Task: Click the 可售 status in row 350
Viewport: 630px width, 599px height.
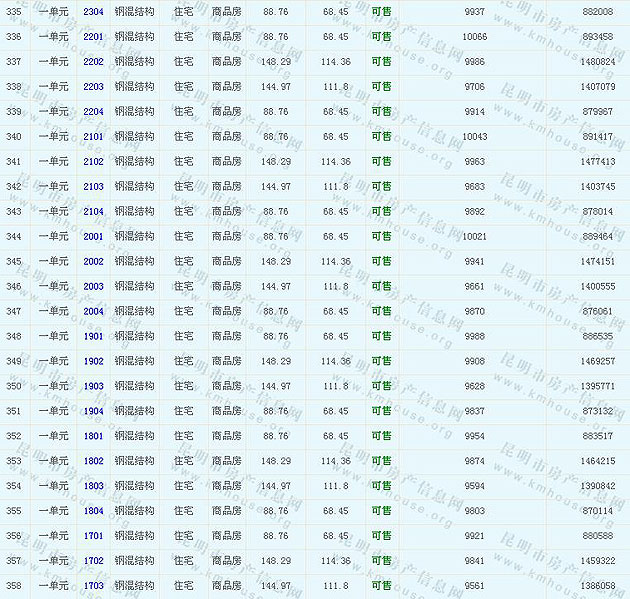Action: [x=381, y=386]
